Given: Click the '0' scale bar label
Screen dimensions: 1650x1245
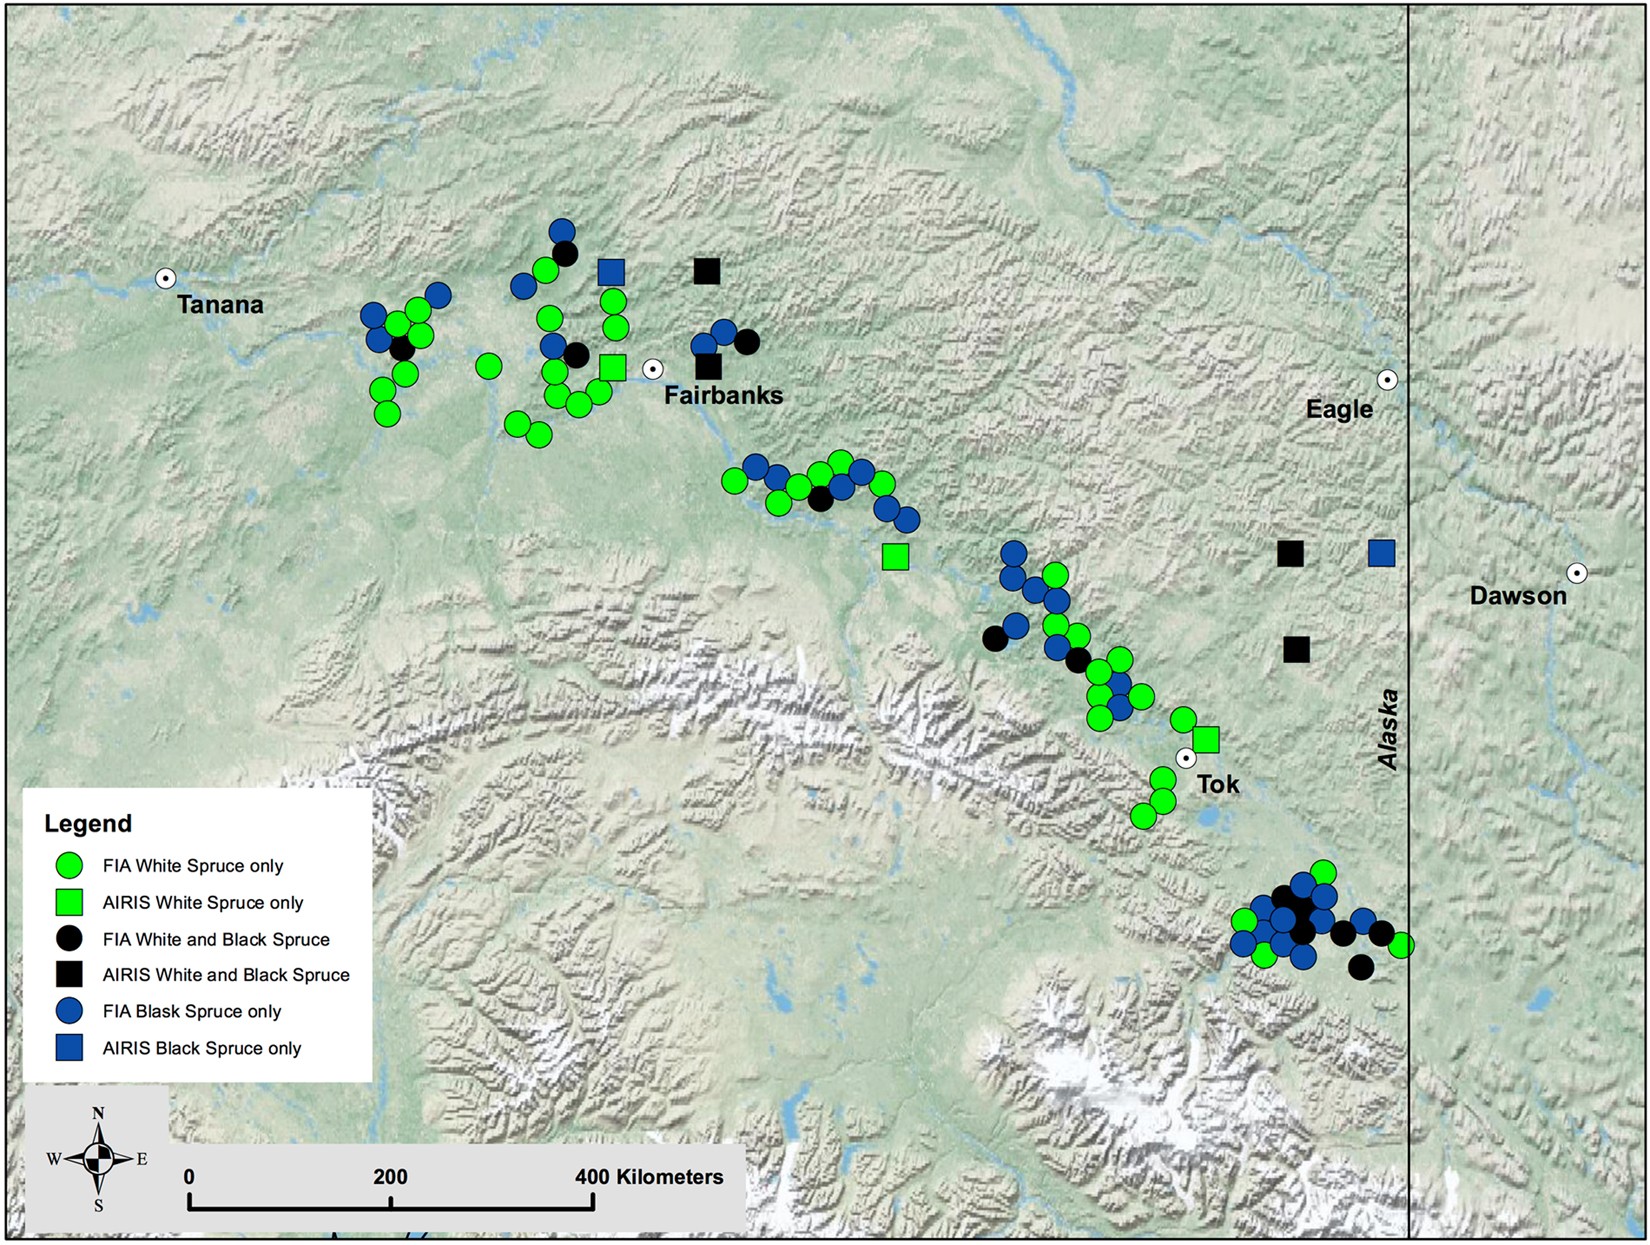Looking at the screenshot, I should click(x=189, y=1177).
